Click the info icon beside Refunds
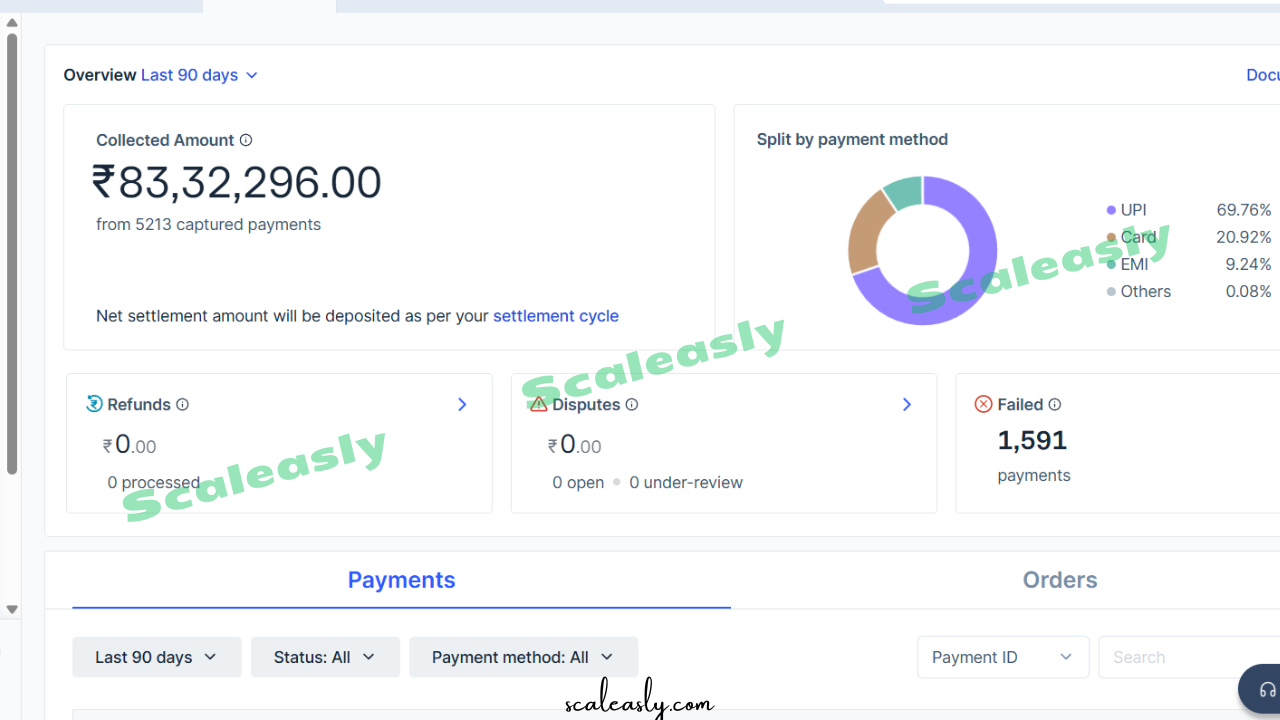This screenshot has height=720, width=1280. tap(182, 405)
